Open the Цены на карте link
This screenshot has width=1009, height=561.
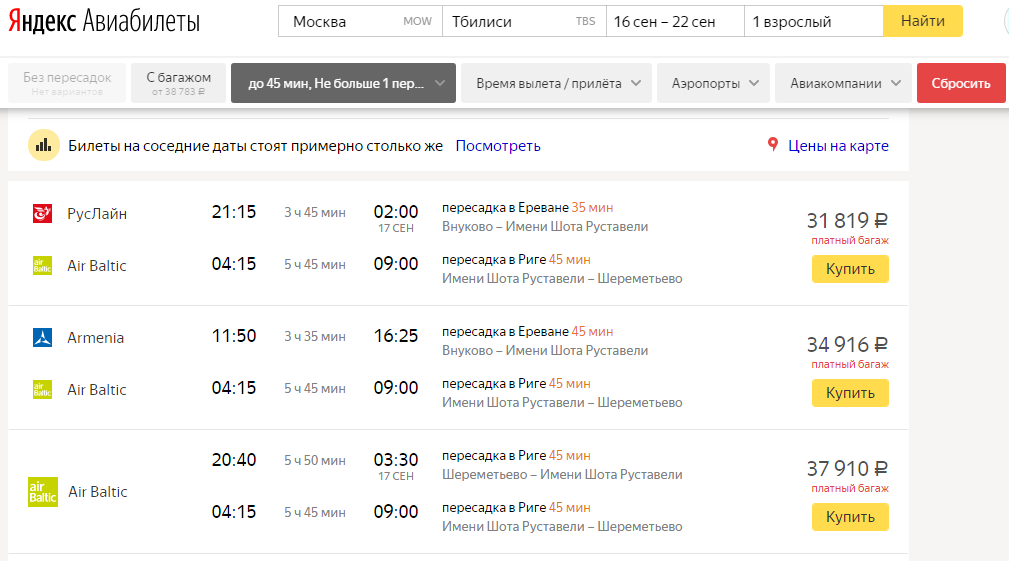coord(838,146)
